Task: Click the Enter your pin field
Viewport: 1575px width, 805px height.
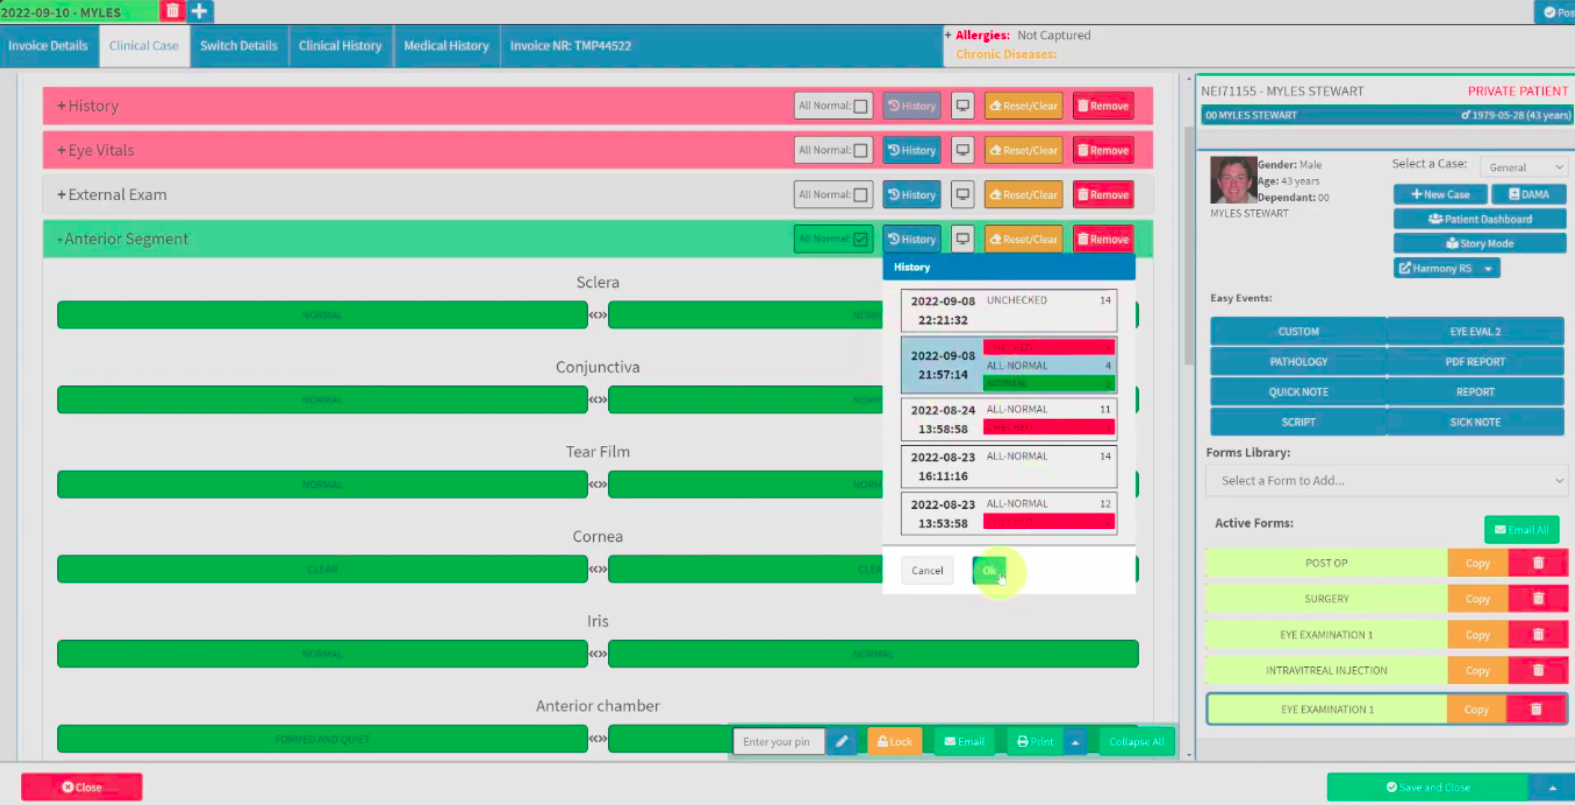Action: coord(779,741)
